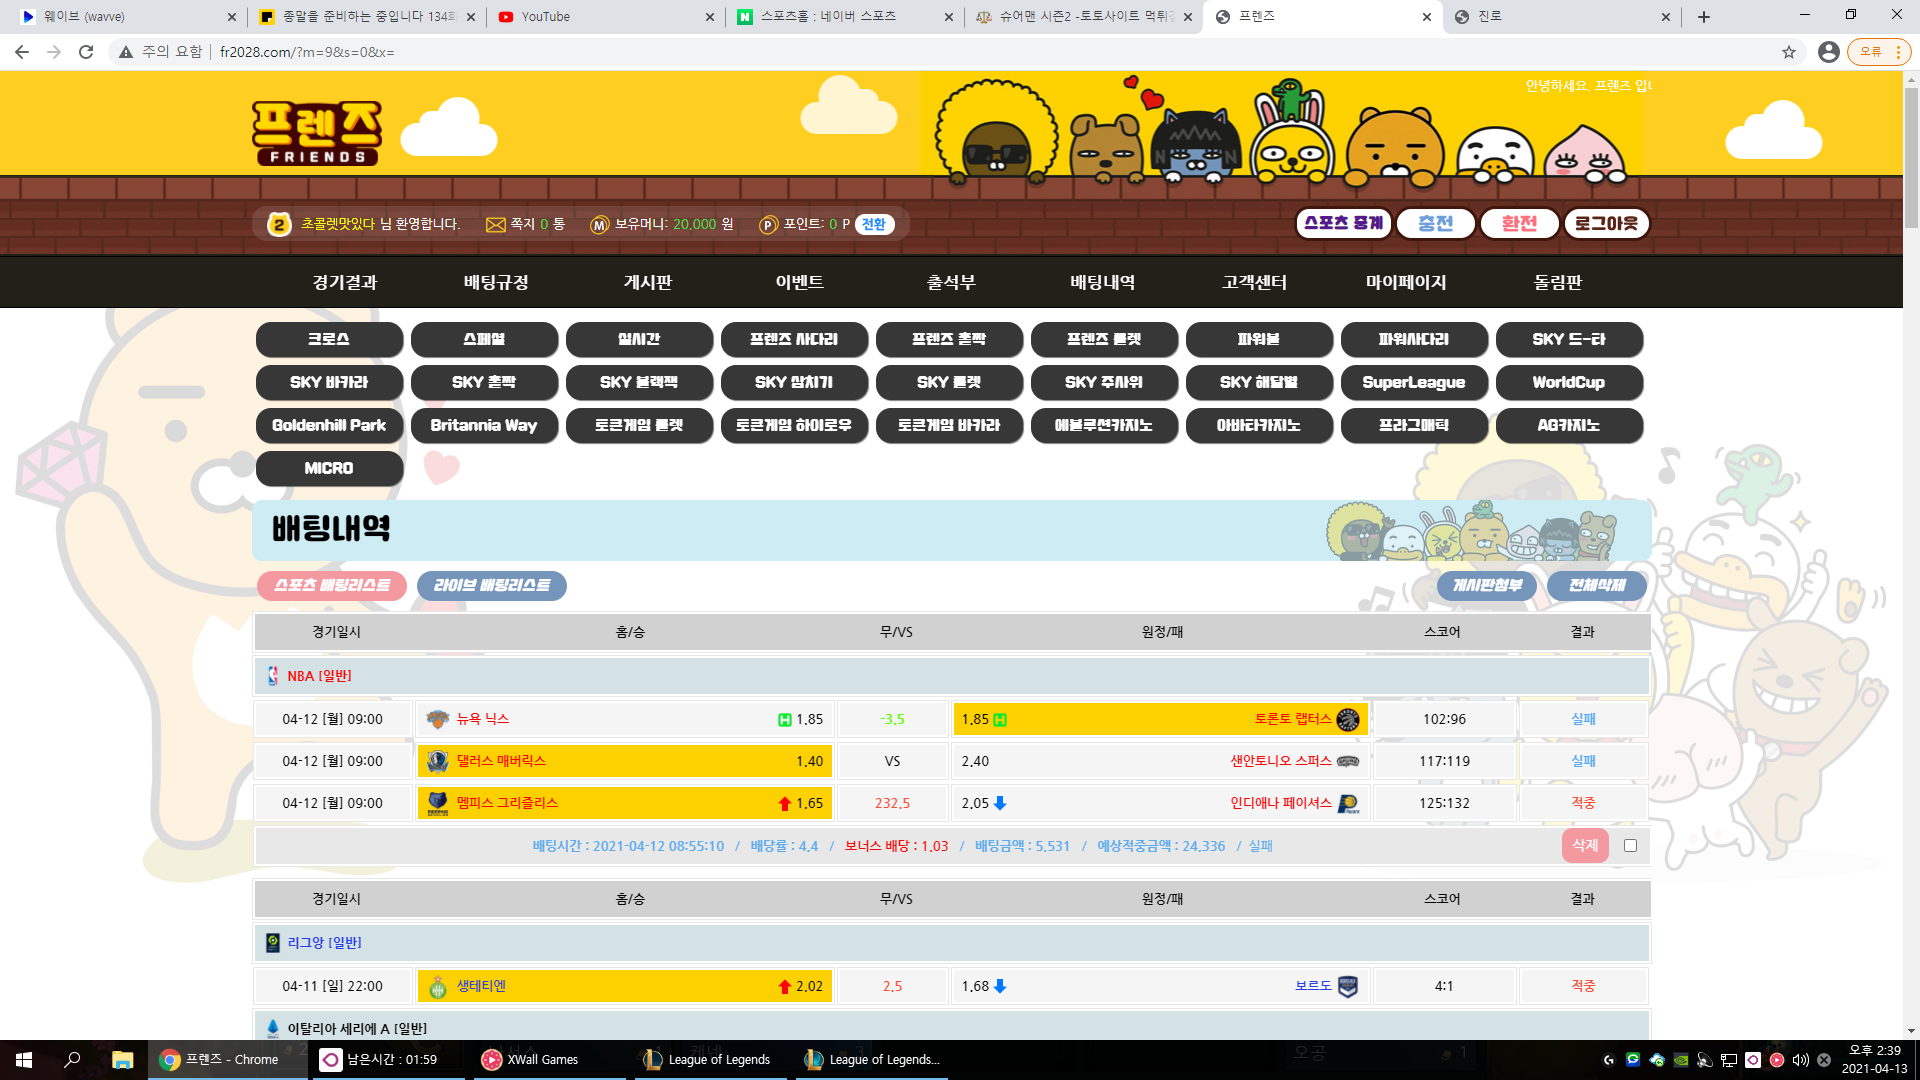This screenshot has width=1920, height=1080.
Task: Bookmark this page with star icon
Action: [1789, 52]
